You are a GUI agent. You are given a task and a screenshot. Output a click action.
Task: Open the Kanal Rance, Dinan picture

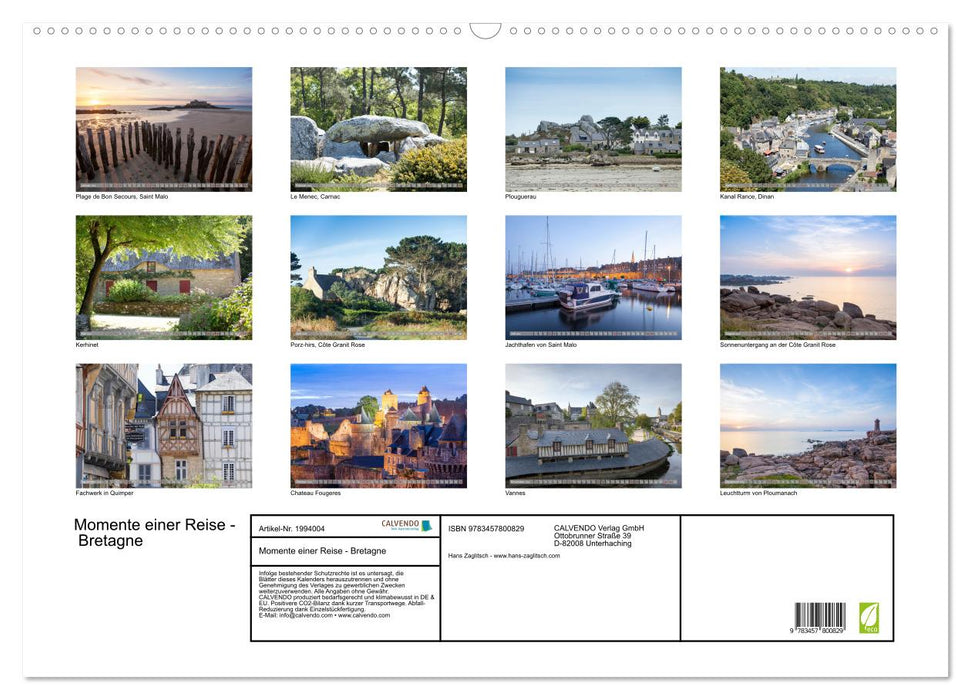(x=807, y=128)
